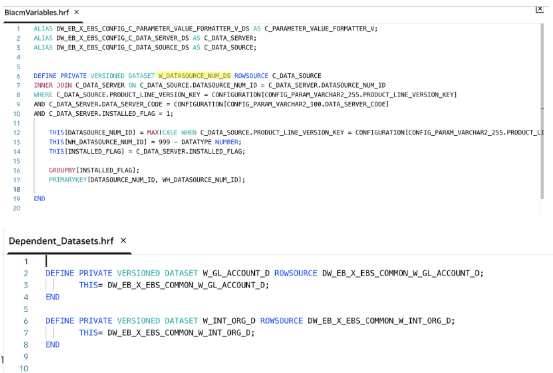Click GROUPBY keyword on line 16
Viewport: 553px width, 373px height.
tap(62, 170)
